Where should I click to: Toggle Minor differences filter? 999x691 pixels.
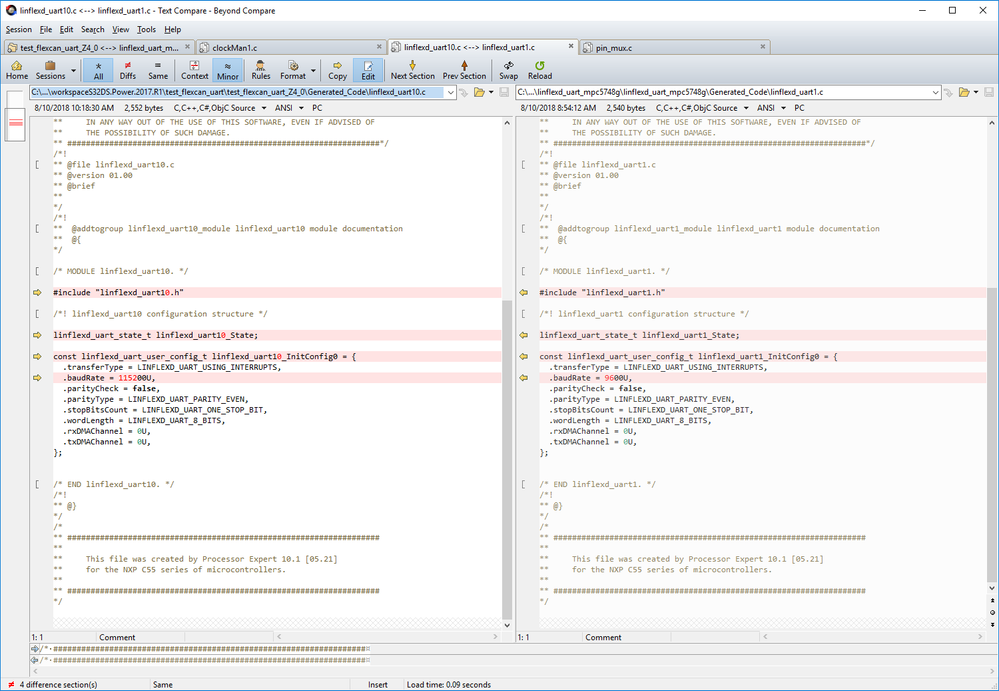point(227,70)
